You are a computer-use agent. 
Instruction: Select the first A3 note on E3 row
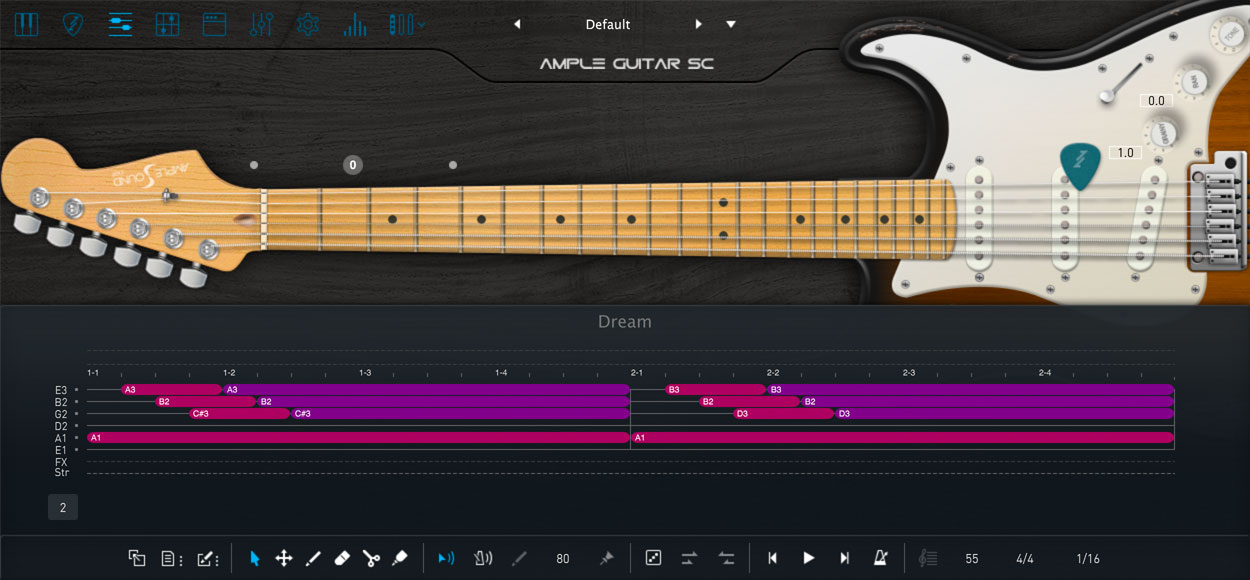[x=171, y=390]
